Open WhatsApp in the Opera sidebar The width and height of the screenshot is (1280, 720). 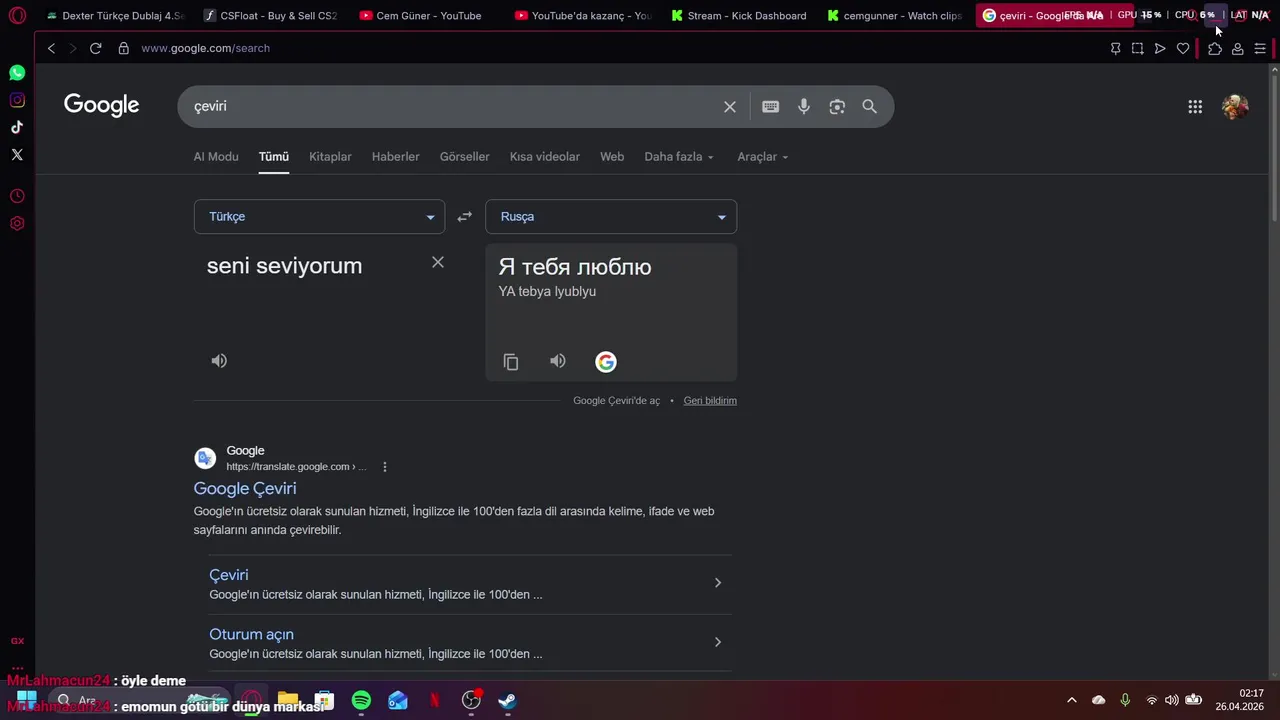17,73
